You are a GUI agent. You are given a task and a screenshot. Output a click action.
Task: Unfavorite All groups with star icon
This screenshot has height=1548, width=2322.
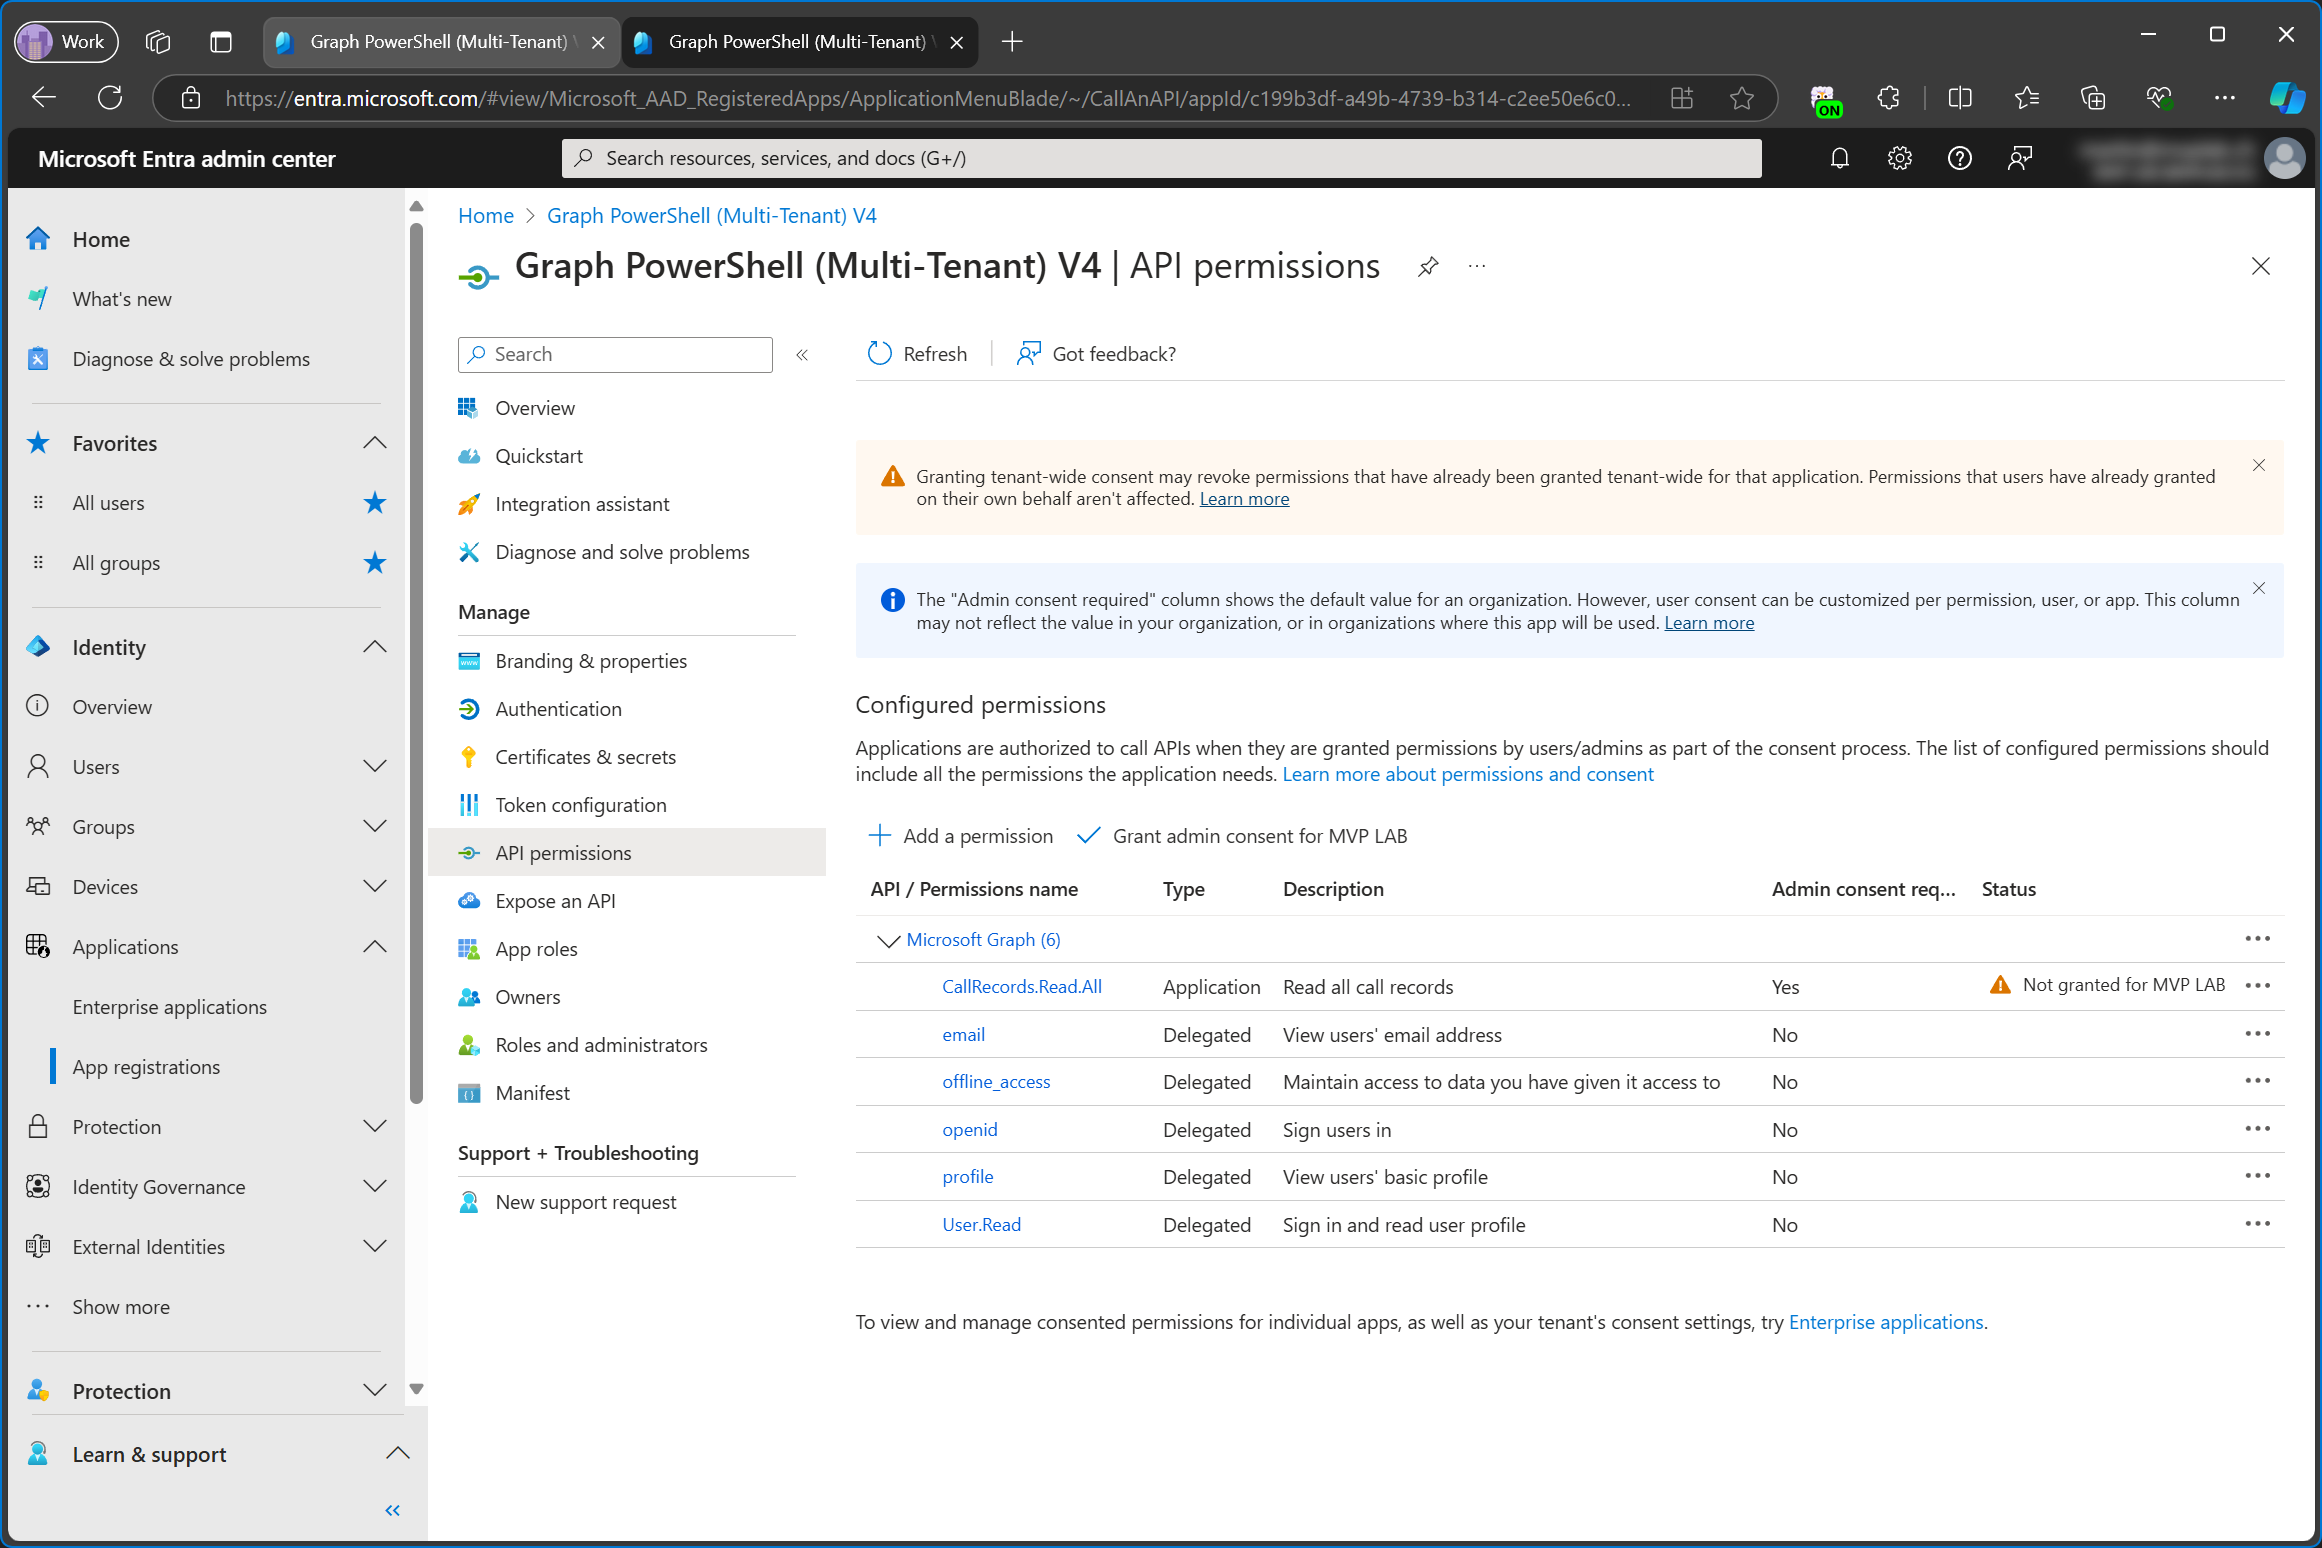(x=374, y=563)
